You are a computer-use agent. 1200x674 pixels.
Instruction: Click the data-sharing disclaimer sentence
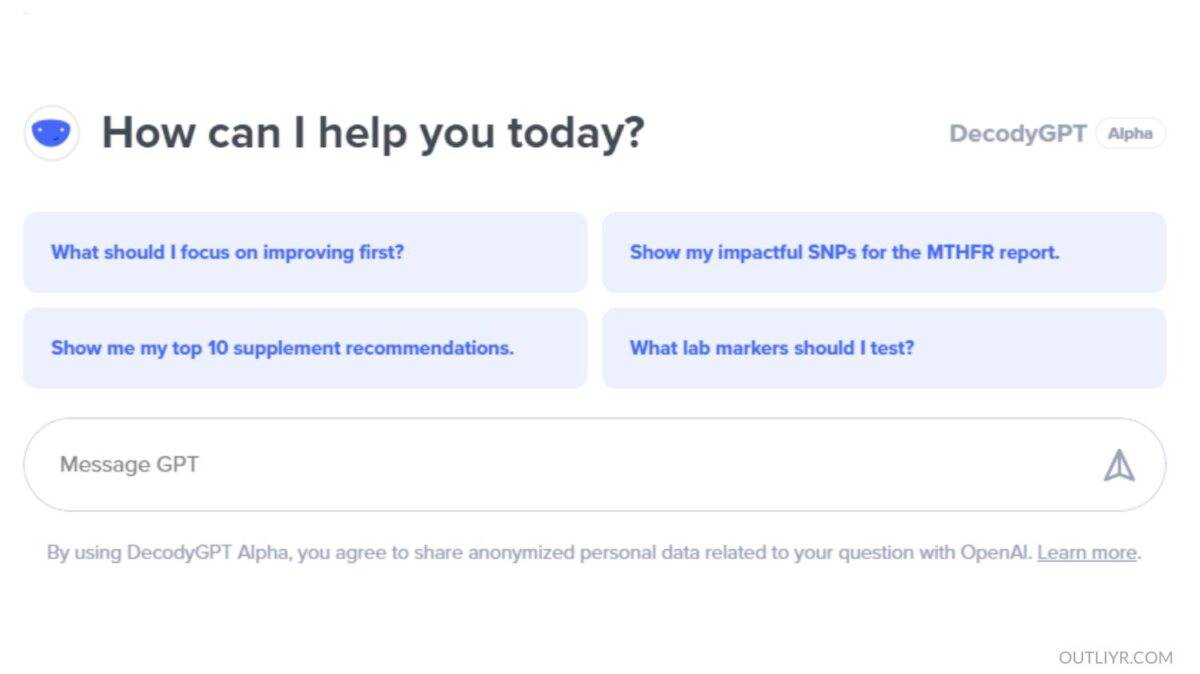[540, 553]
